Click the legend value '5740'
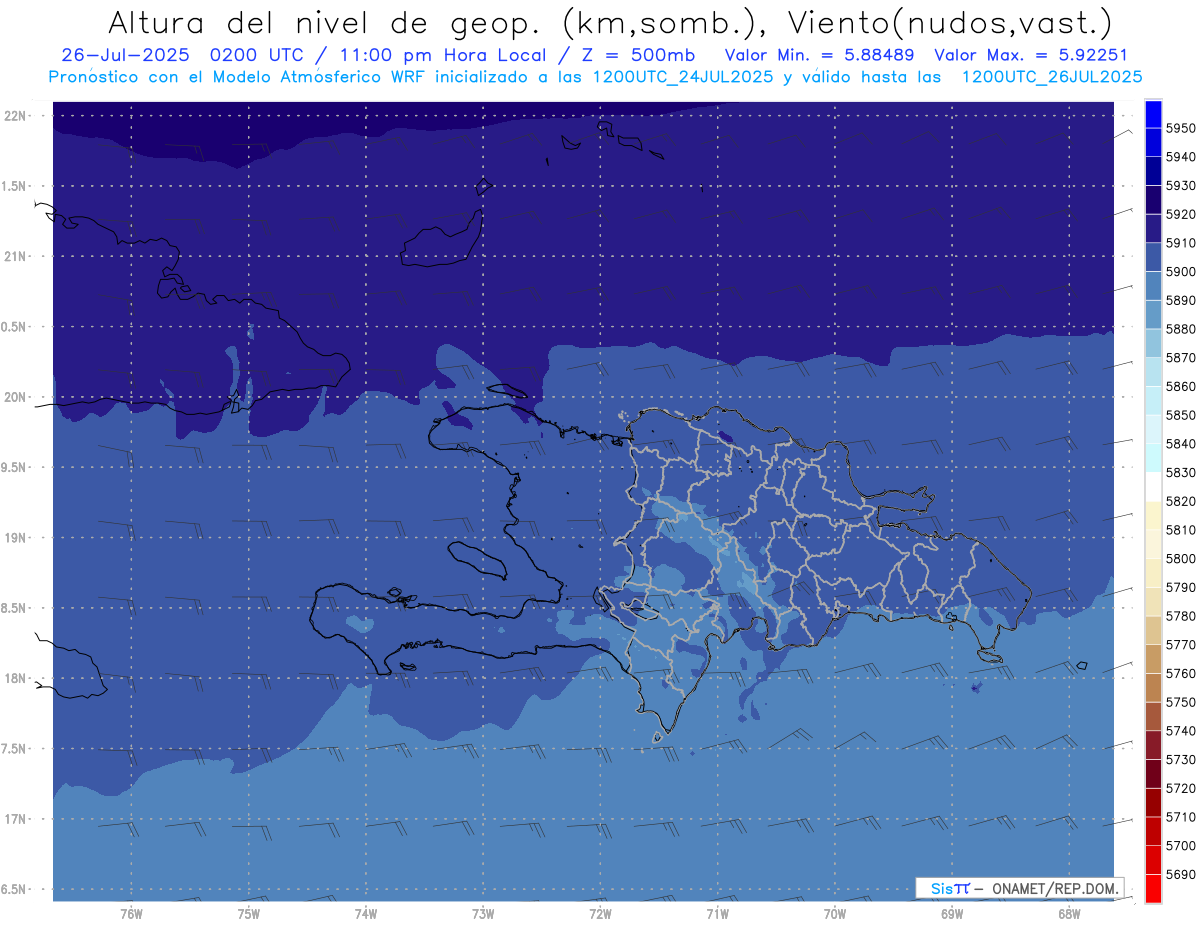This screenshot has height=927, width=1200. (1181, 731)
